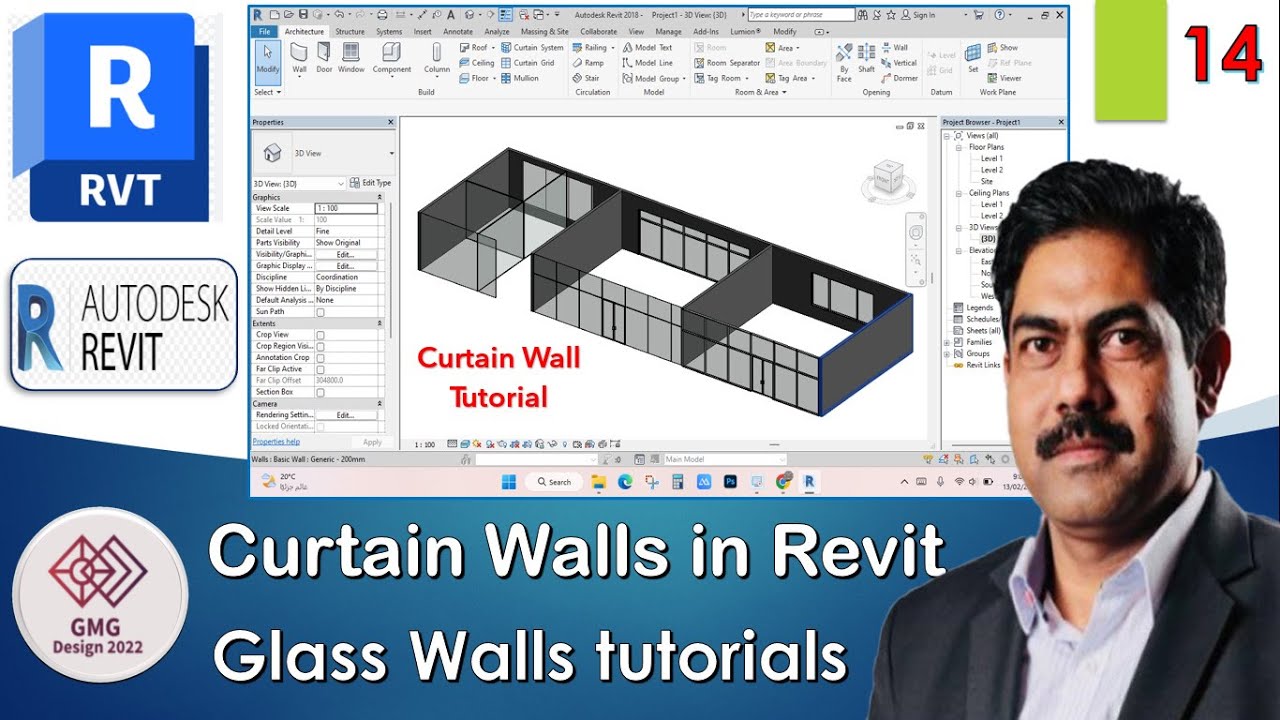Toggle the Crop Region Visible checkbox

pos(320,346)
